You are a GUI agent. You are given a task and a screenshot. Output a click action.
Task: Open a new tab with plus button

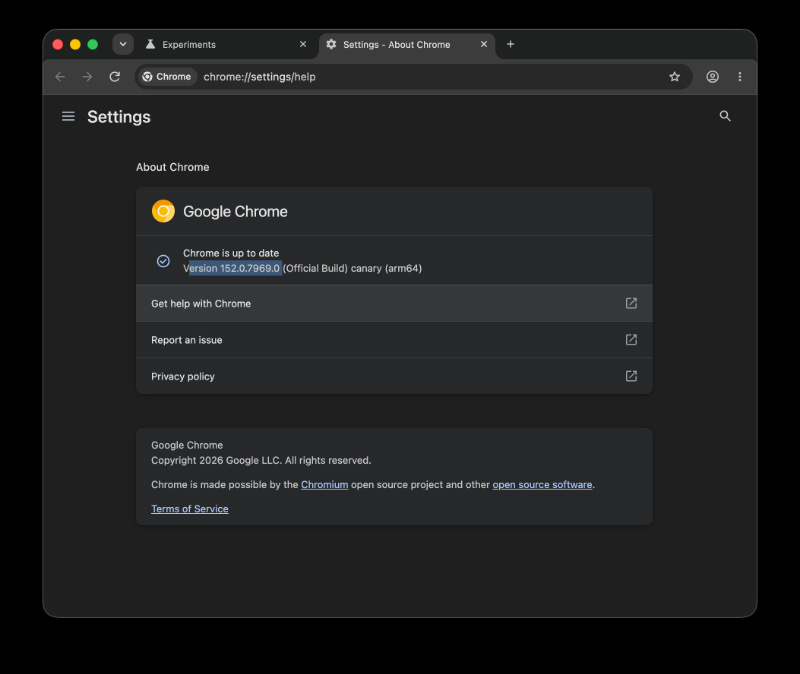pyautogui.click(x=510, y=44)
